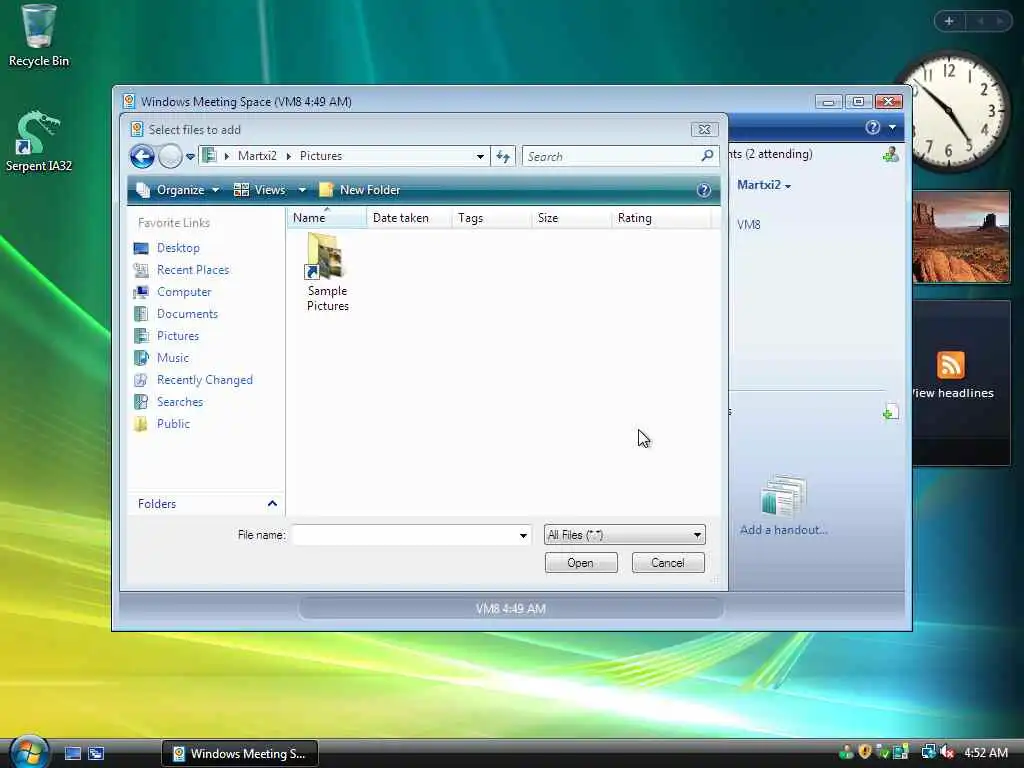The height and width of the screenshot is (768, 1024).
Task: Click the VM8 4:49 AM status bar
Action: tap(511, 609)
